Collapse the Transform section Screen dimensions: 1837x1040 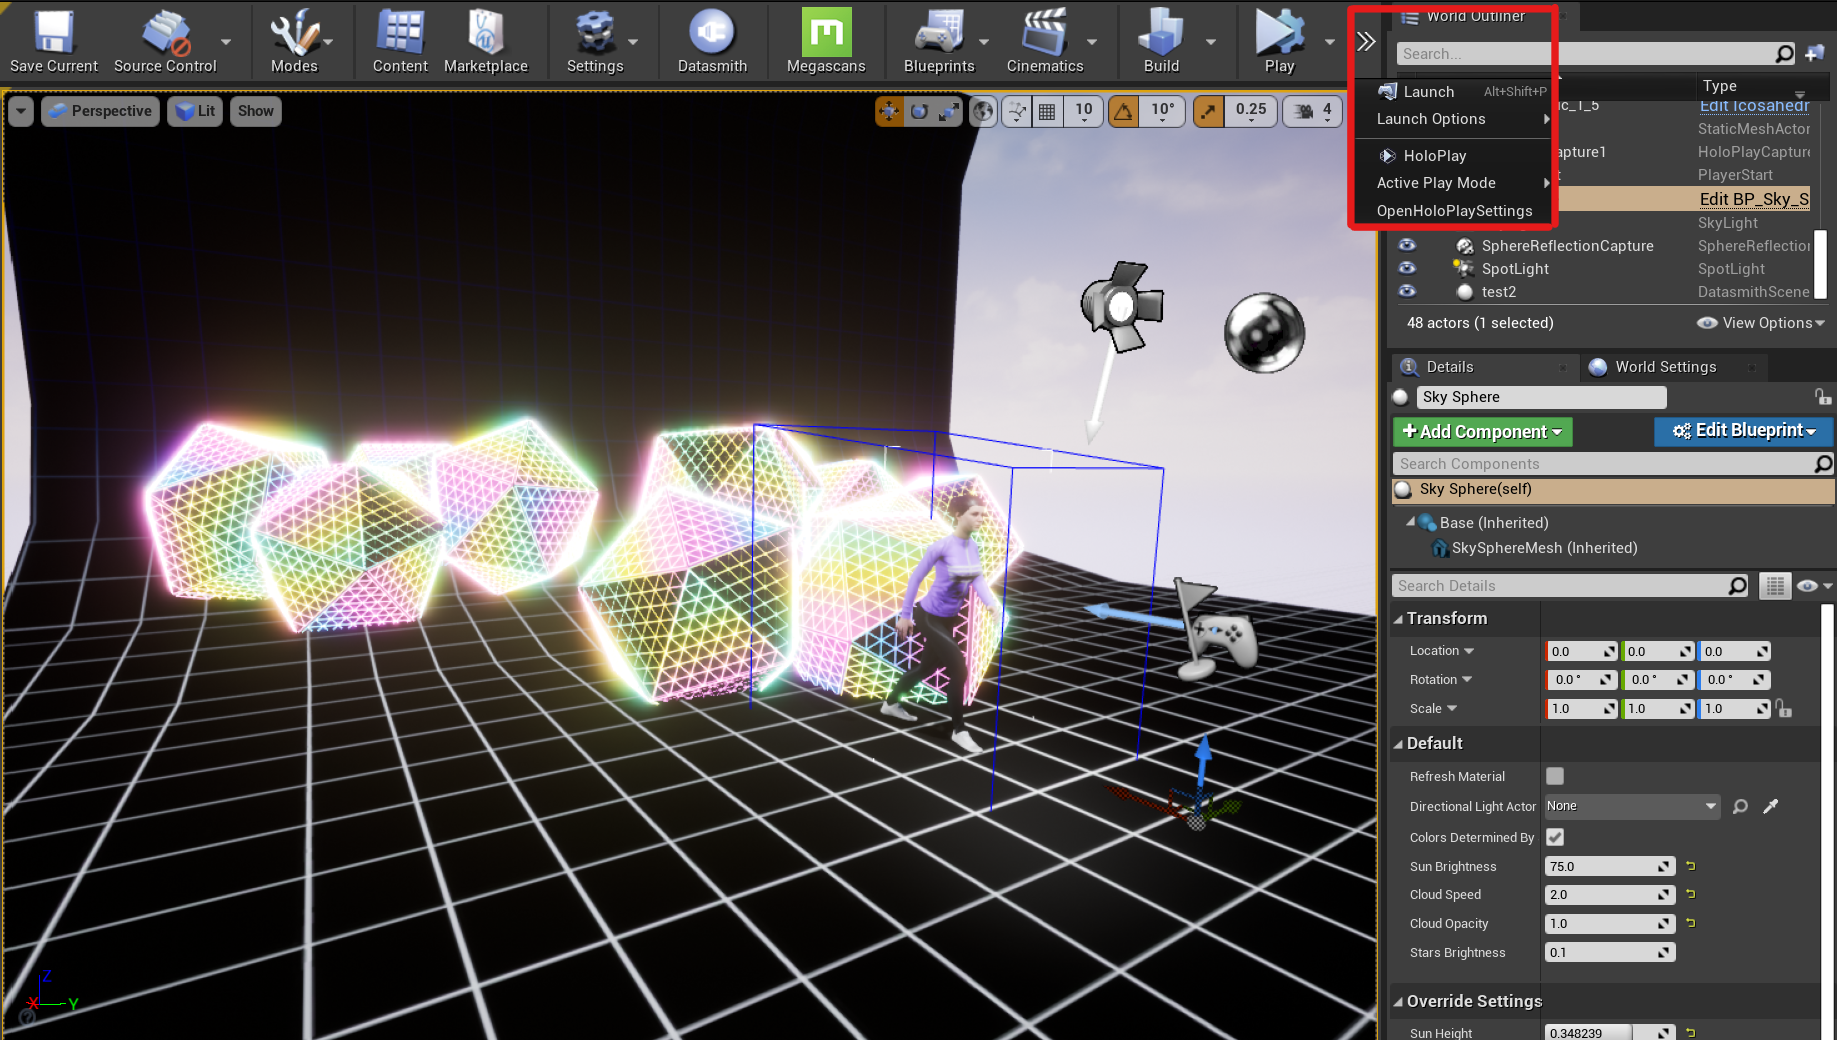pyautogui.click(x=1399, y=619)
